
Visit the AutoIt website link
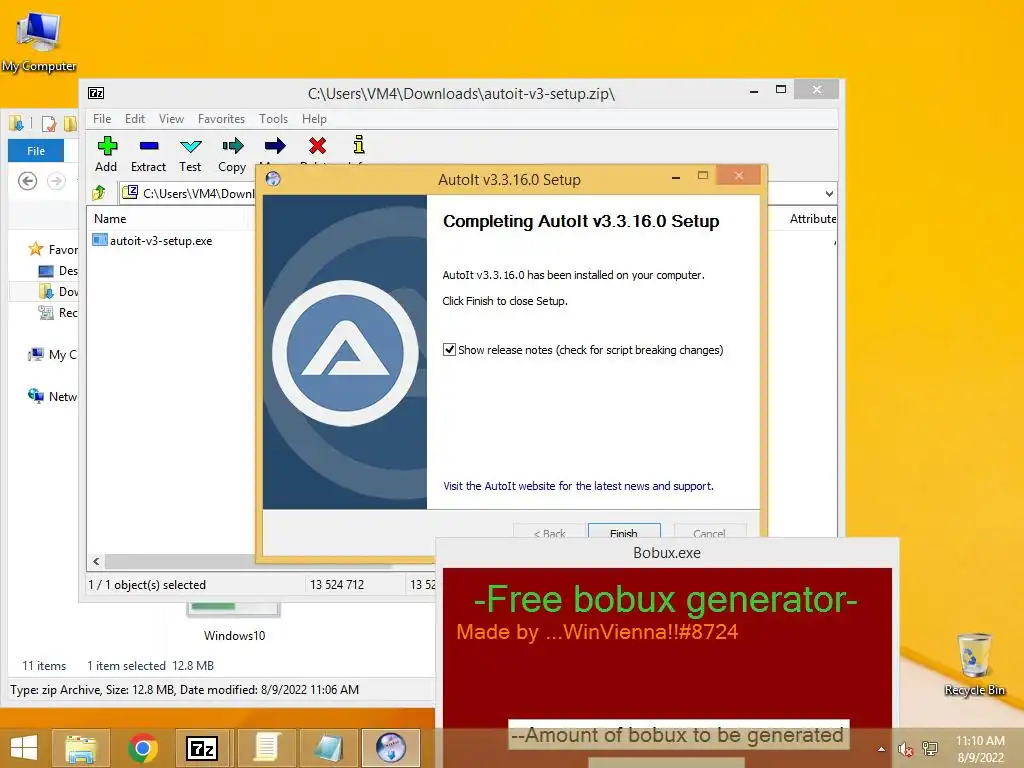[578, 486]
